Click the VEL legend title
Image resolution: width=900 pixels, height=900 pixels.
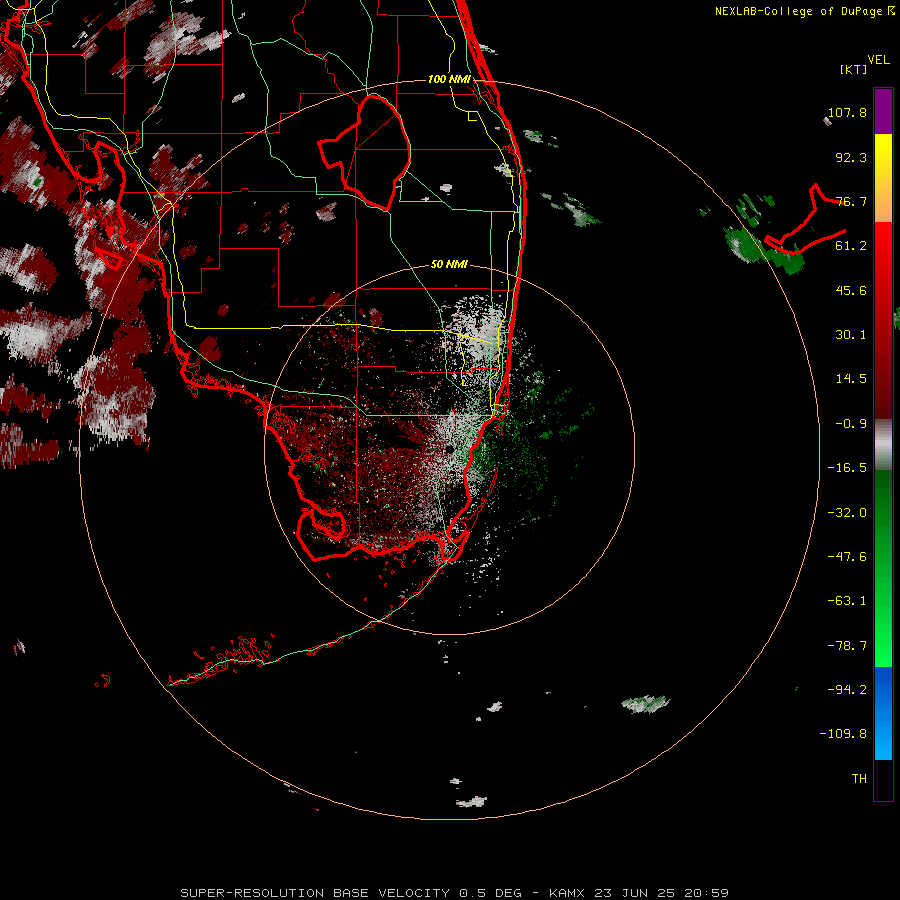878,59
